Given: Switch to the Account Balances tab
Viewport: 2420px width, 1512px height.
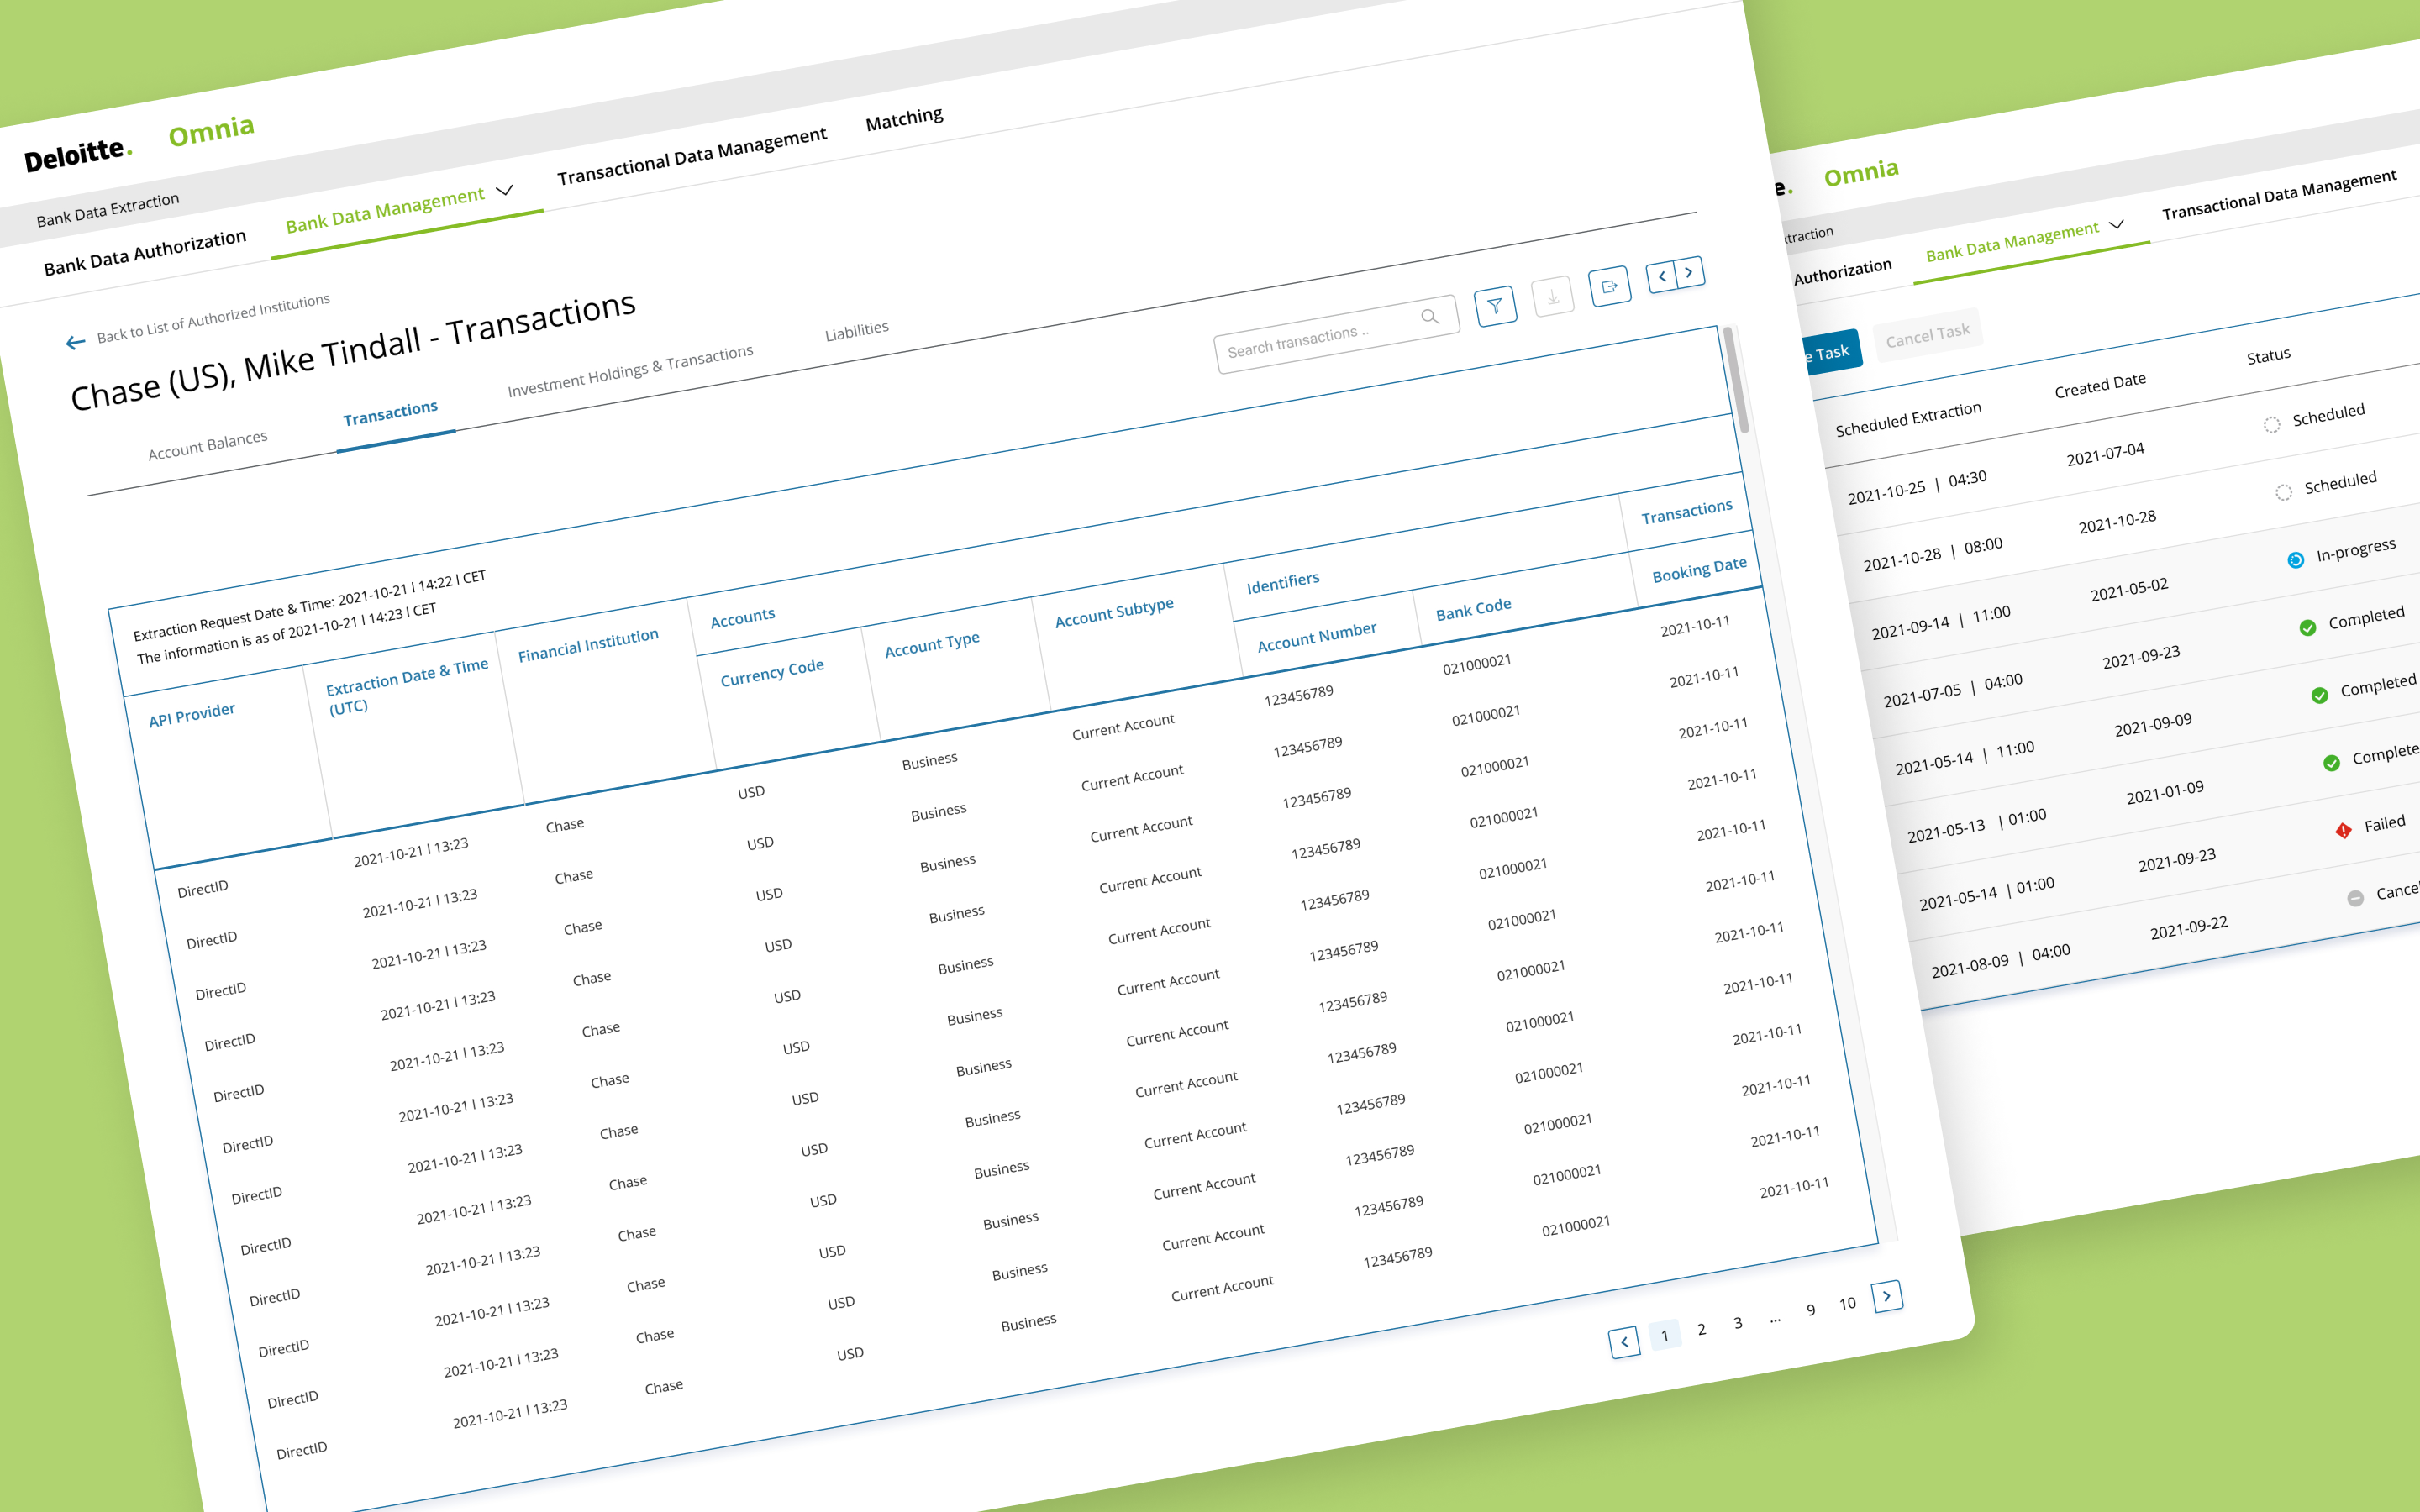Looking at the screenshot, I should [208, 446].
